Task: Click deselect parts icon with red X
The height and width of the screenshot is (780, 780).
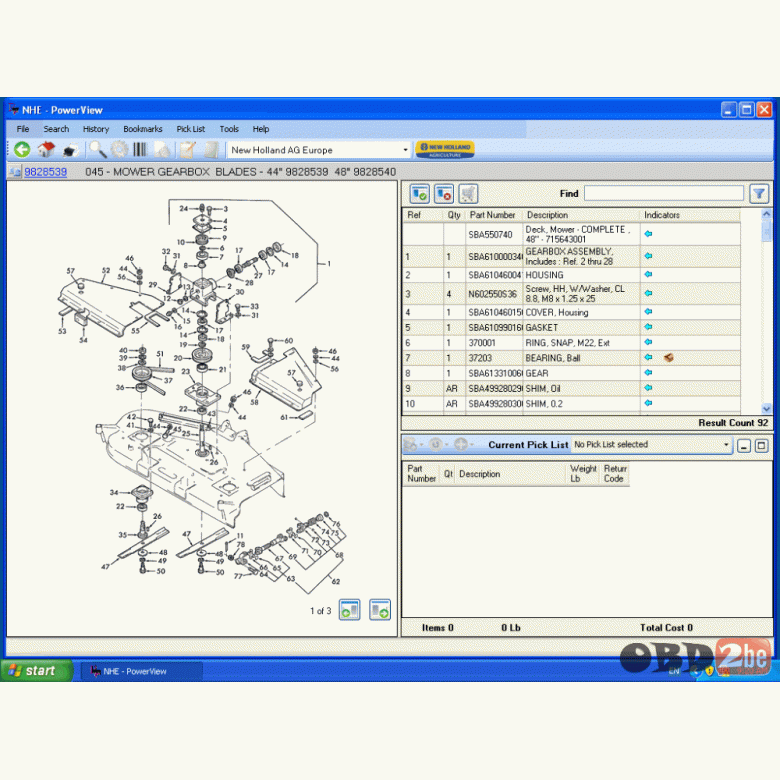Action: [444, 194]
